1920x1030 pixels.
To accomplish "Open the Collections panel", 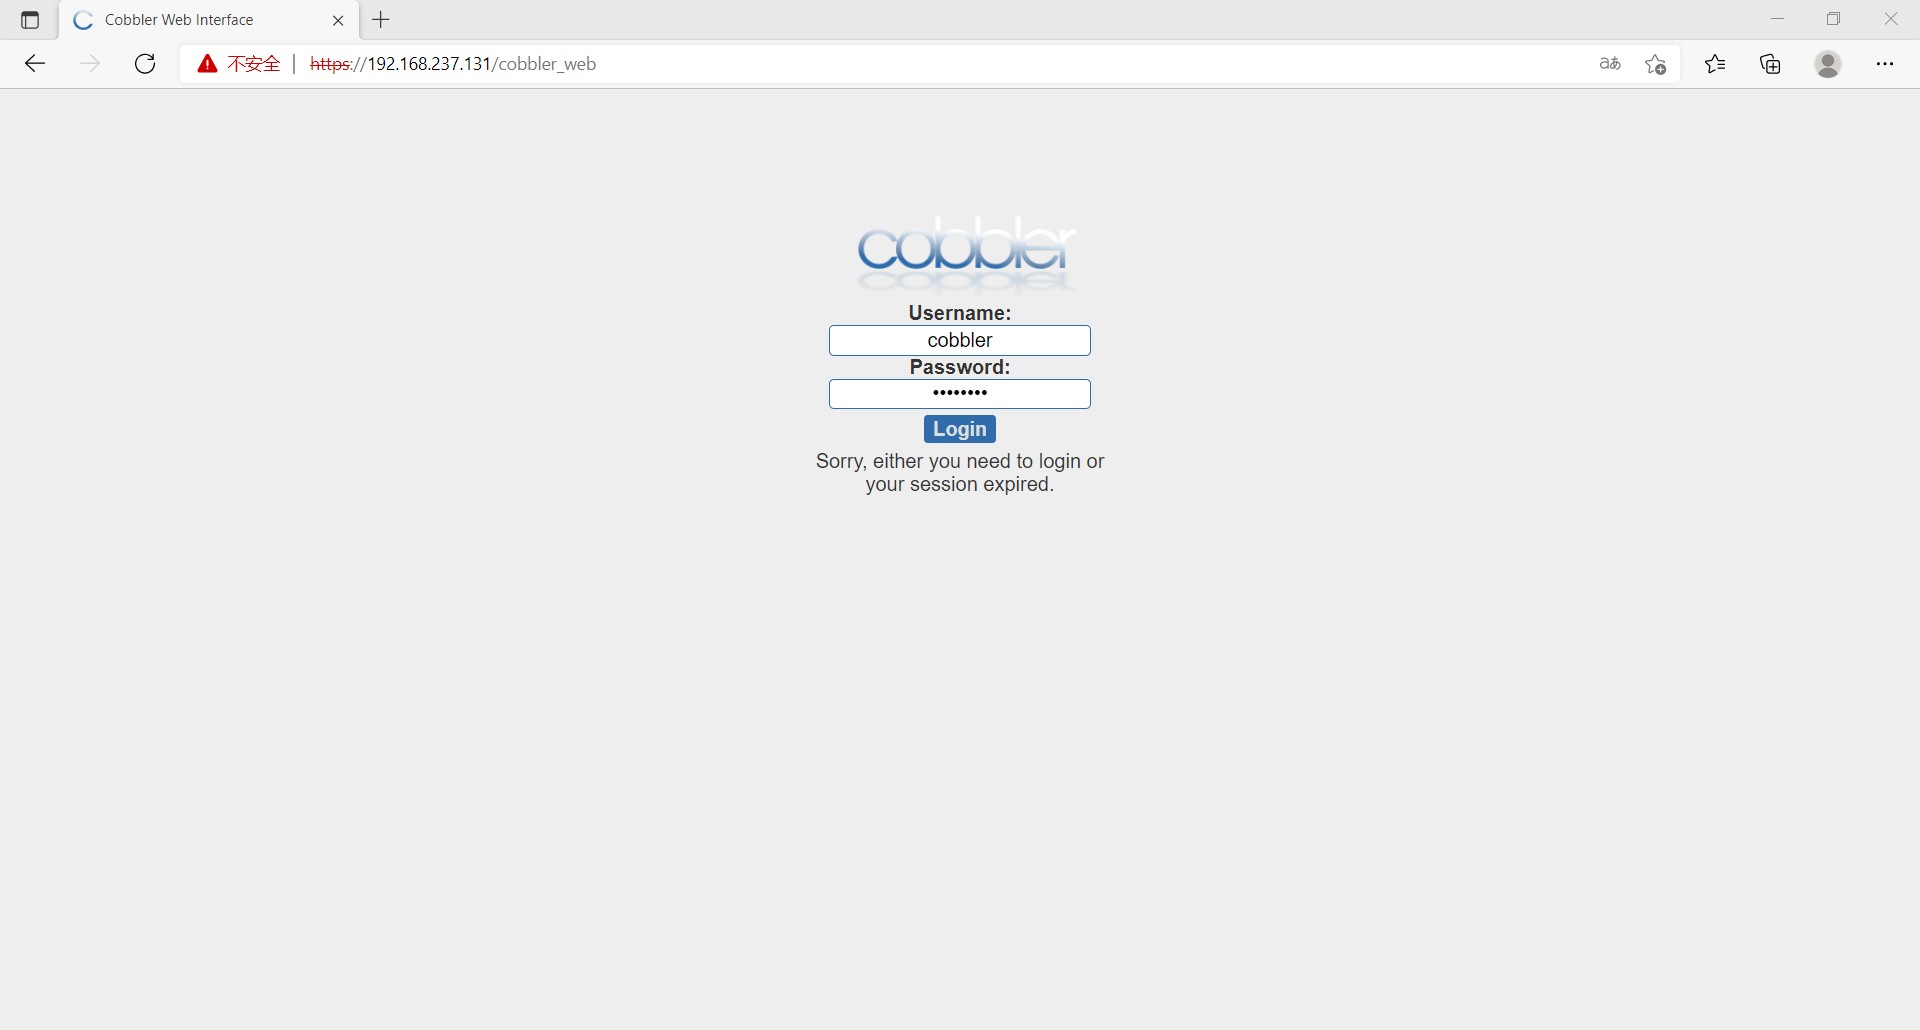I will click(x=1771, y=64).
